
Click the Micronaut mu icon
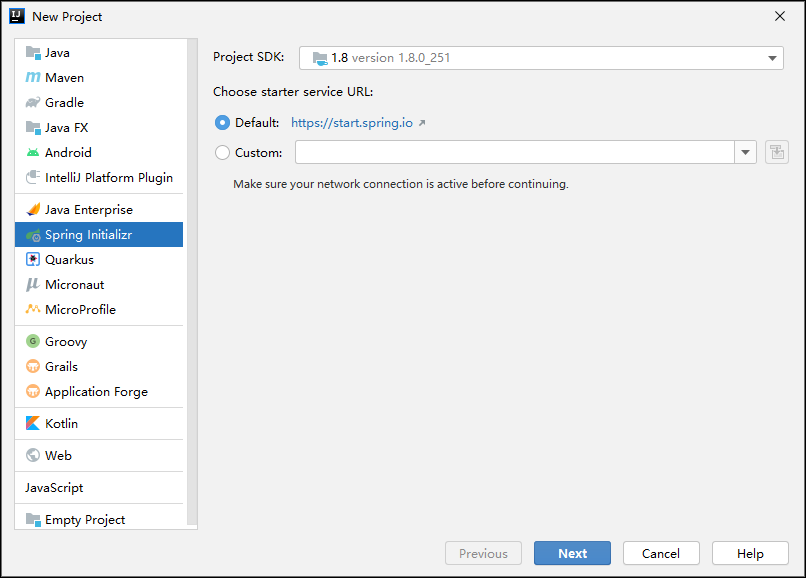[x=33, y=284]
